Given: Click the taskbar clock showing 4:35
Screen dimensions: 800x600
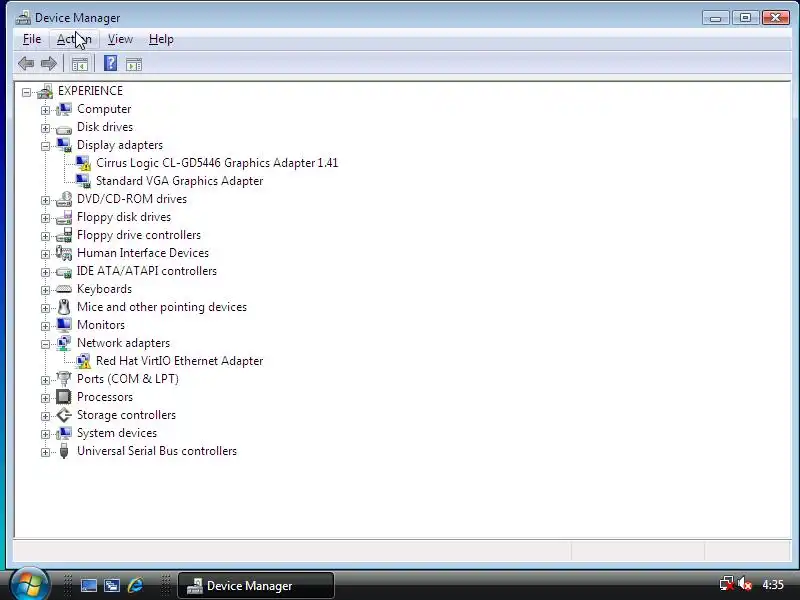Looking at the screenshot, I should pyautogui.click(x=773, y=585).
